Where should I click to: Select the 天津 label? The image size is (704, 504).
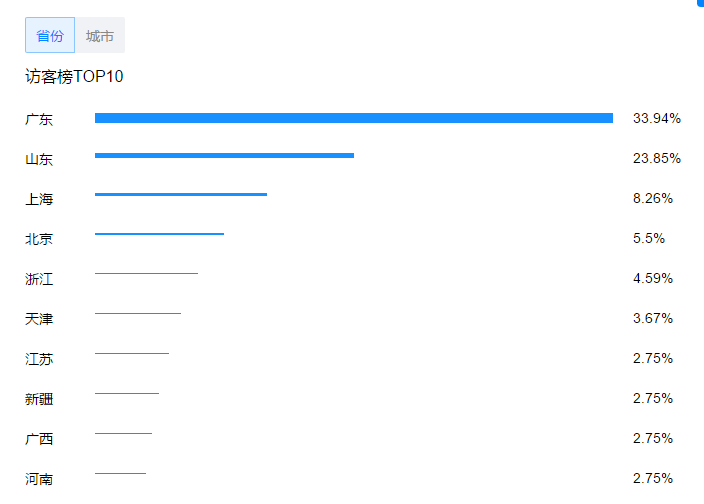click(x=39, y=319)
